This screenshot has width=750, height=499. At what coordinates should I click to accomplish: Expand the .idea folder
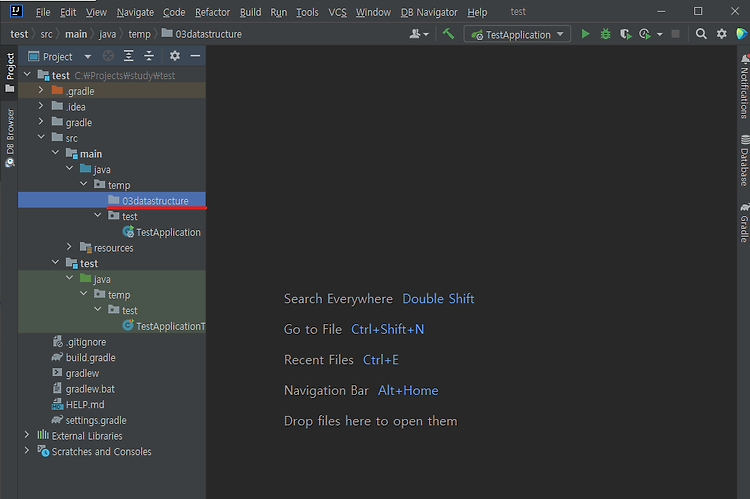[41, 106]
